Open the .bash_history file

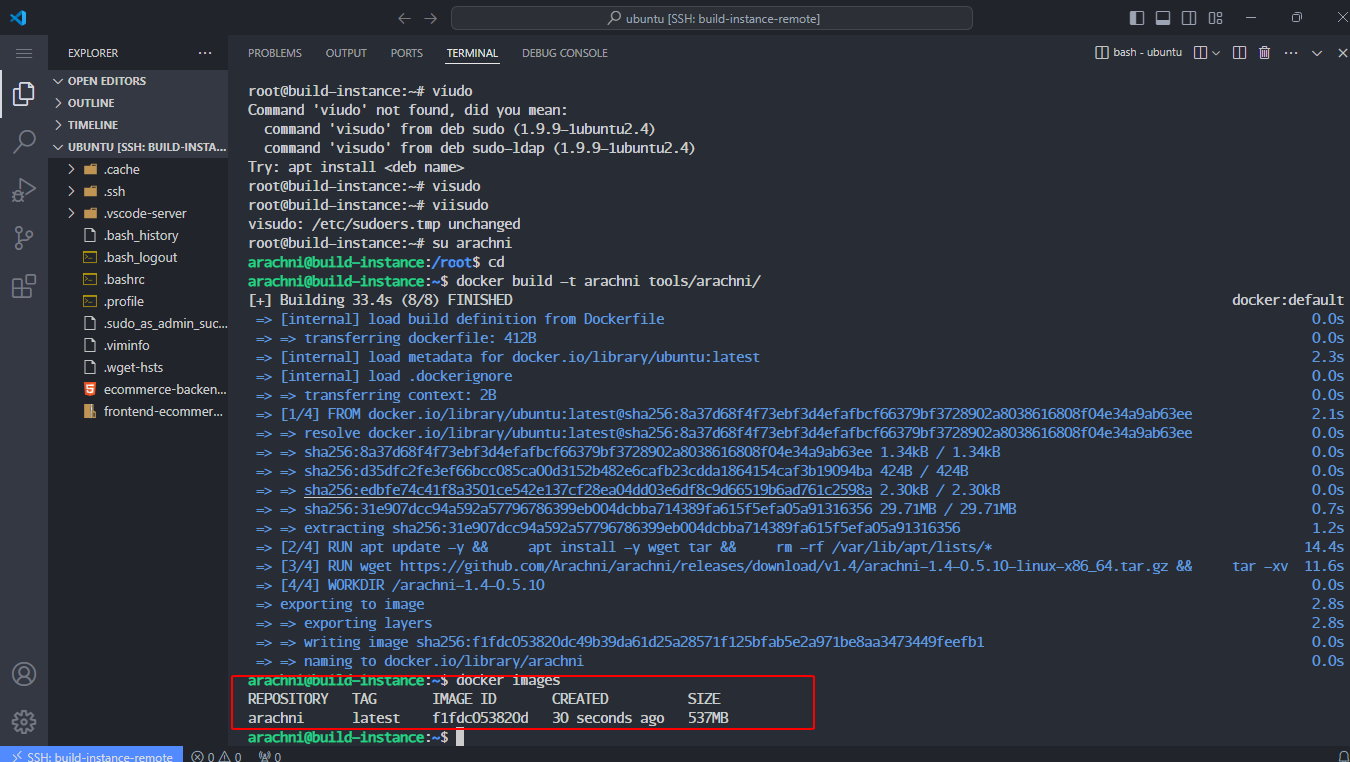click(138, 235)
